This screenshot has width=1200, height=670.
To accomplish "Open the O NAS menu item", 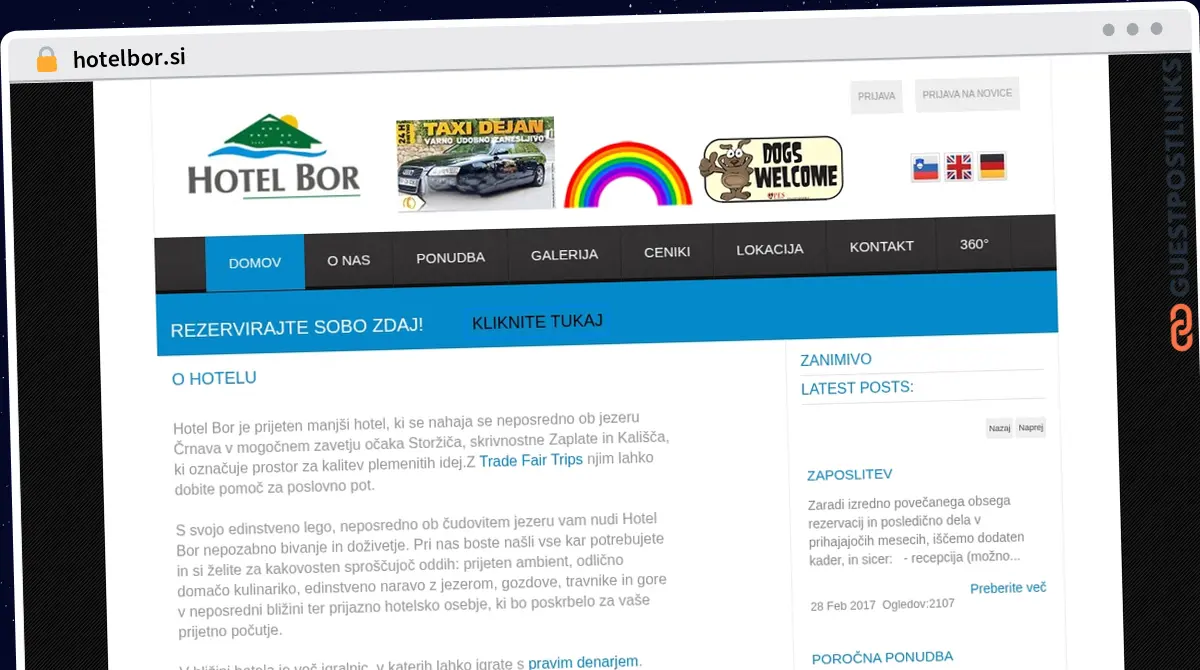I will [x=348, y=260].
